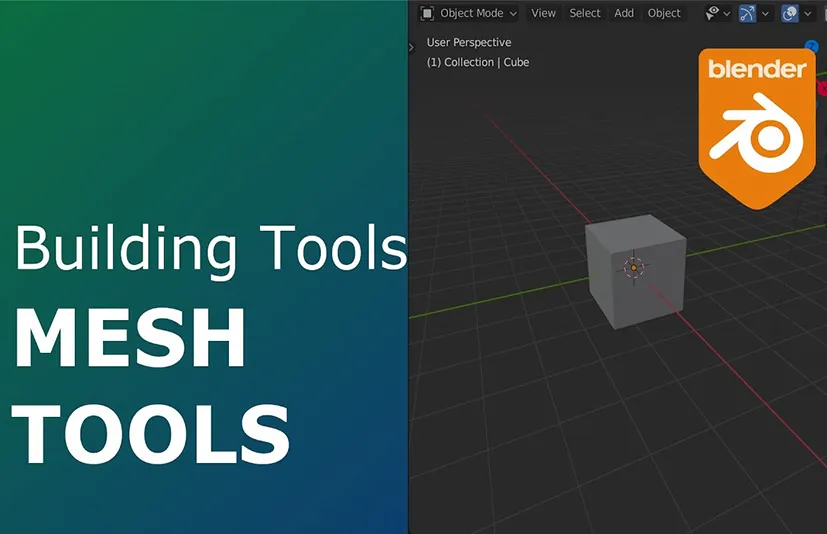Open the View menu in viewport header
The height and width of the screenshot is (534, 827).
543,13
